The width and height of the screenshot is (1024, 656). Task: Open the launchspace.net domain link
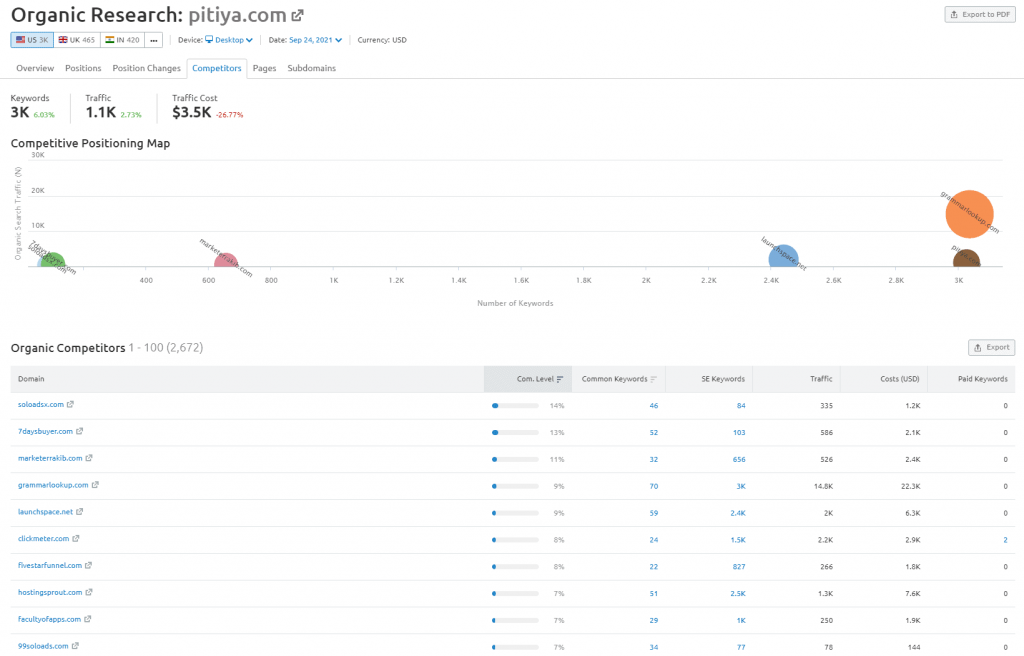pyautogui.click(x=45, y=512)
